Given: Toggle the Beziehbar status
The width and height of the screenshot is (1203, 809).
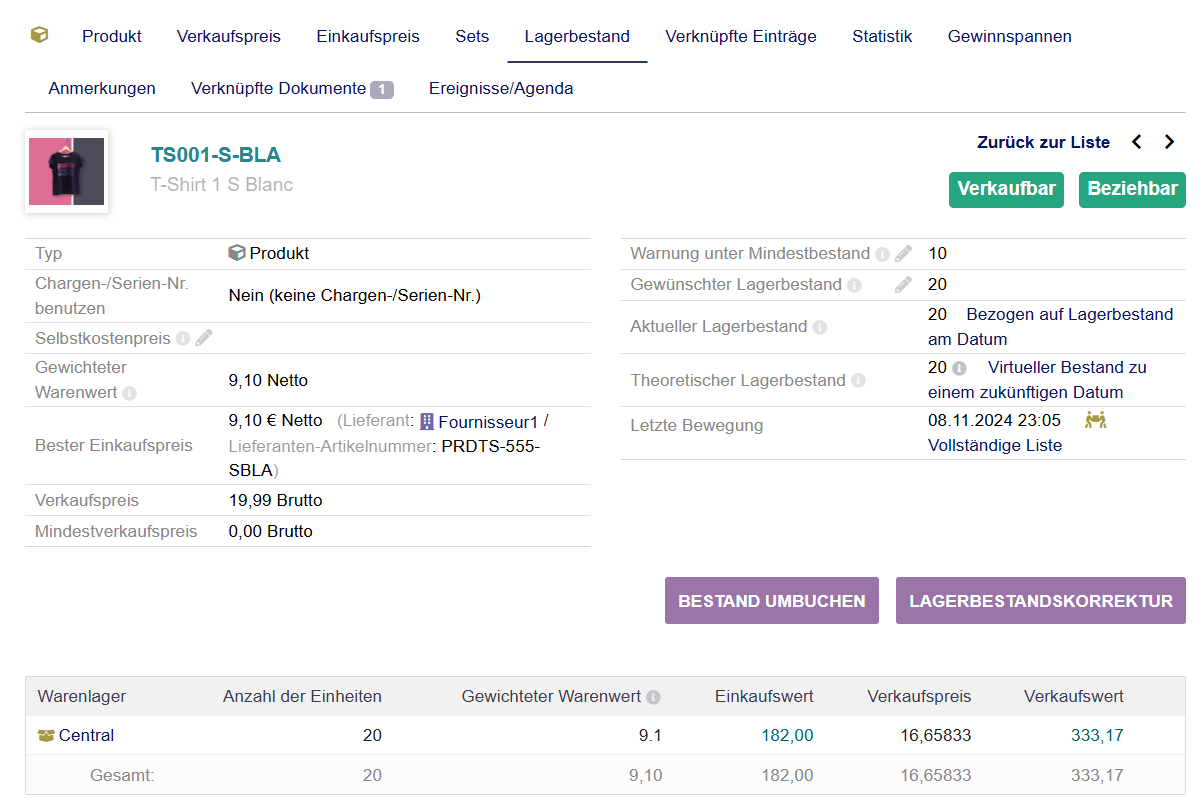Looking at the screenshot, I should coord(1132,189).
